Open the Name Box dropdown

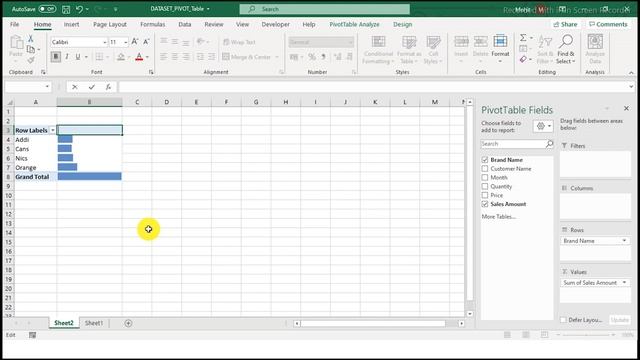pos(47,87)
